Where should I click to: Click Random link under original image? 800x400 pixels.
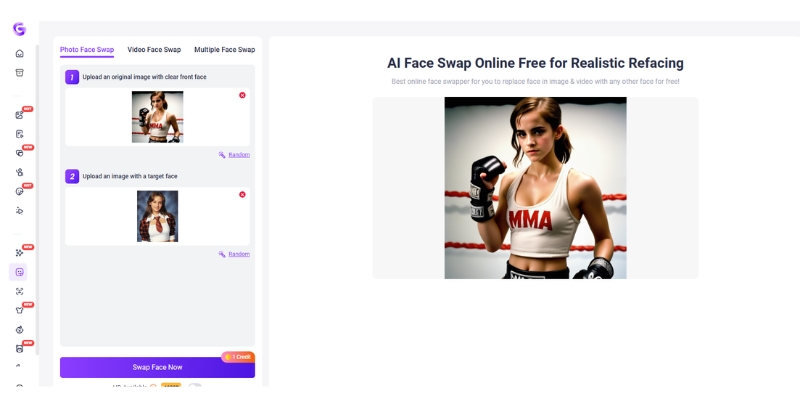239,155
